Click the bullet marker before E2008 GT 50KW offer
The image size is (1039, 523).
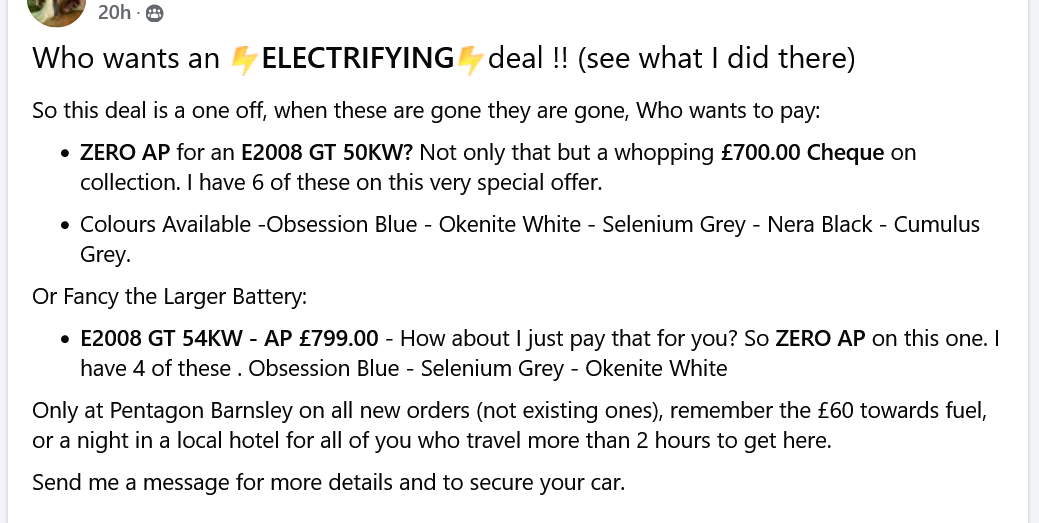tap(66, 154)
